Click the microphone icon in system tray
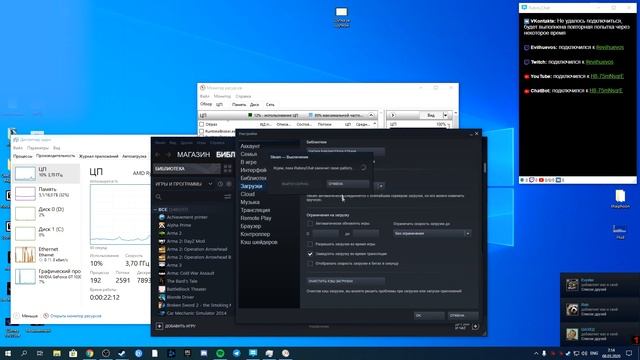The width and height of the screenshot is (640, 360). 544,353
